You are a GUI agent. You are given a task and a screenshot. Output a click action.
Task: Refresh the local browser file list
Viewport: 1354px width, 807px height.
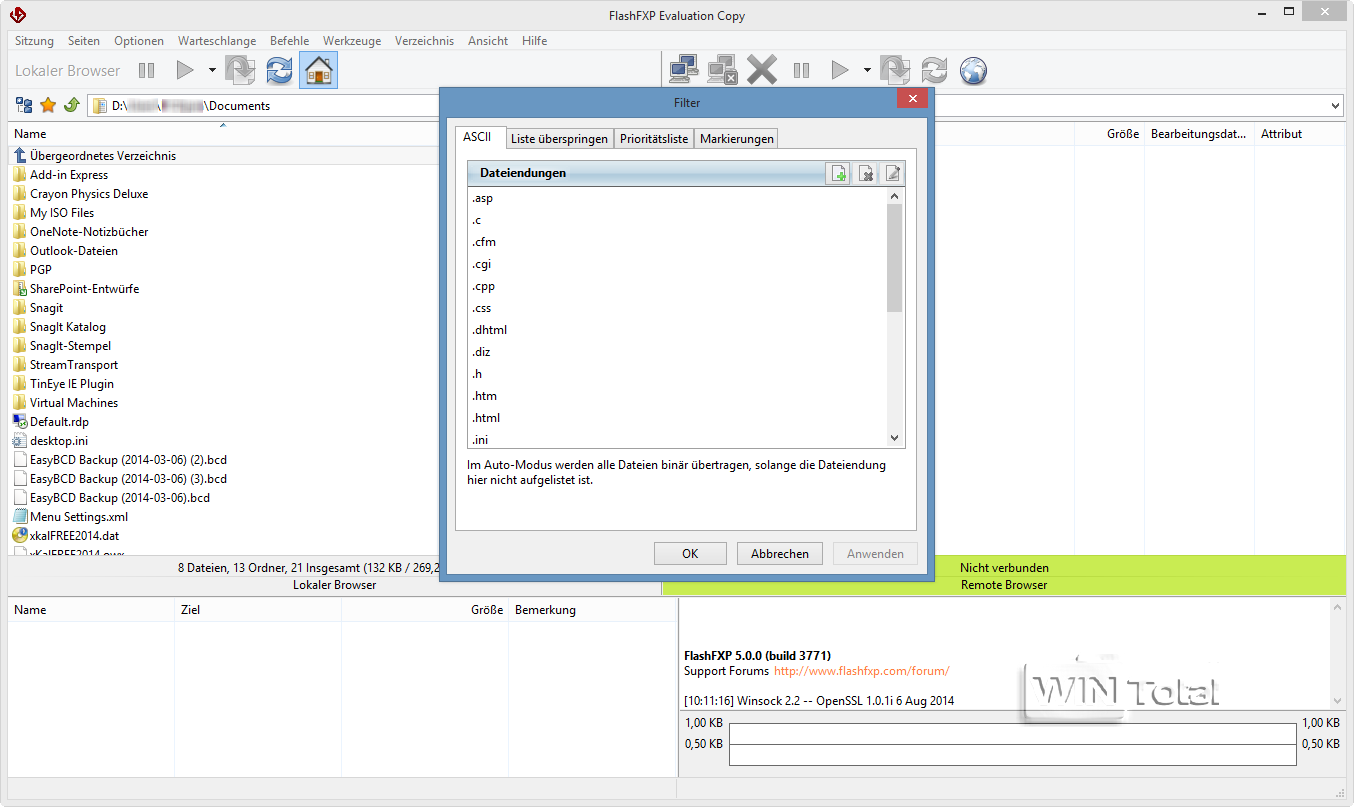coord(279,70)
